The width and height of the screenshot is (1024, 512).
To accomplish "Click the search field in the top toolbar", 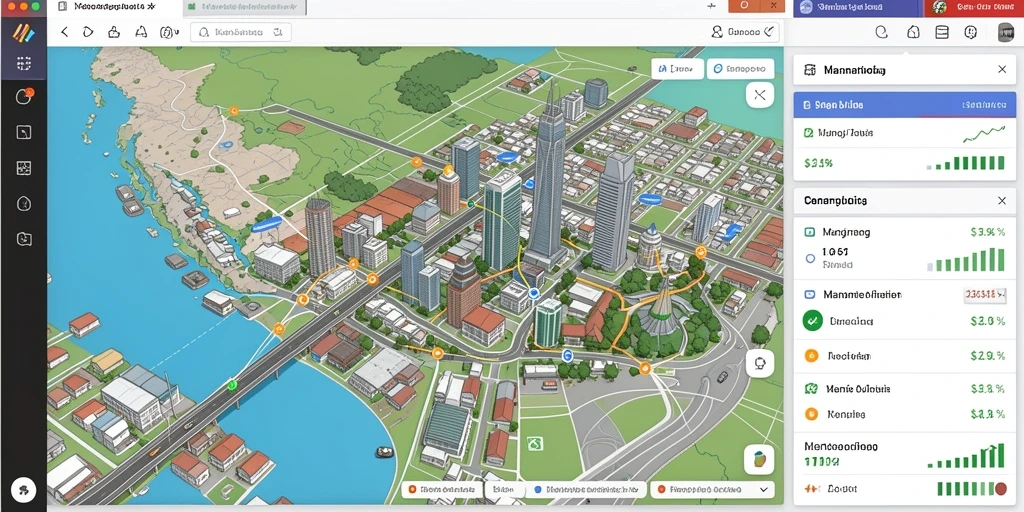I will [x=241, y=32].
